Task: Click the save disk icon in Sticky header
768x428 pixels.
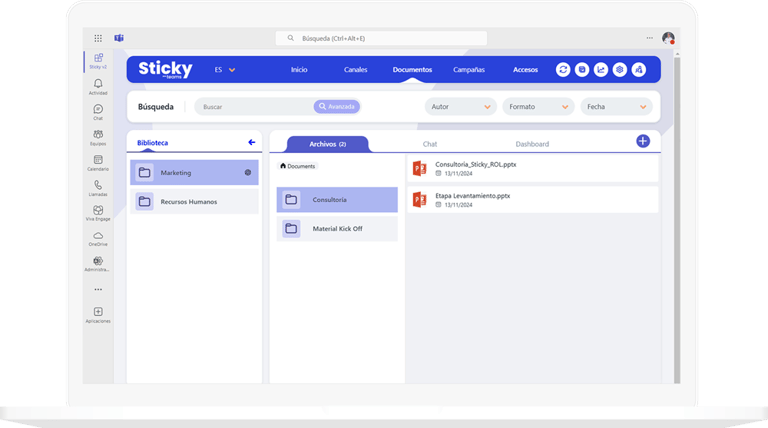Action: (x=582, y=70)
